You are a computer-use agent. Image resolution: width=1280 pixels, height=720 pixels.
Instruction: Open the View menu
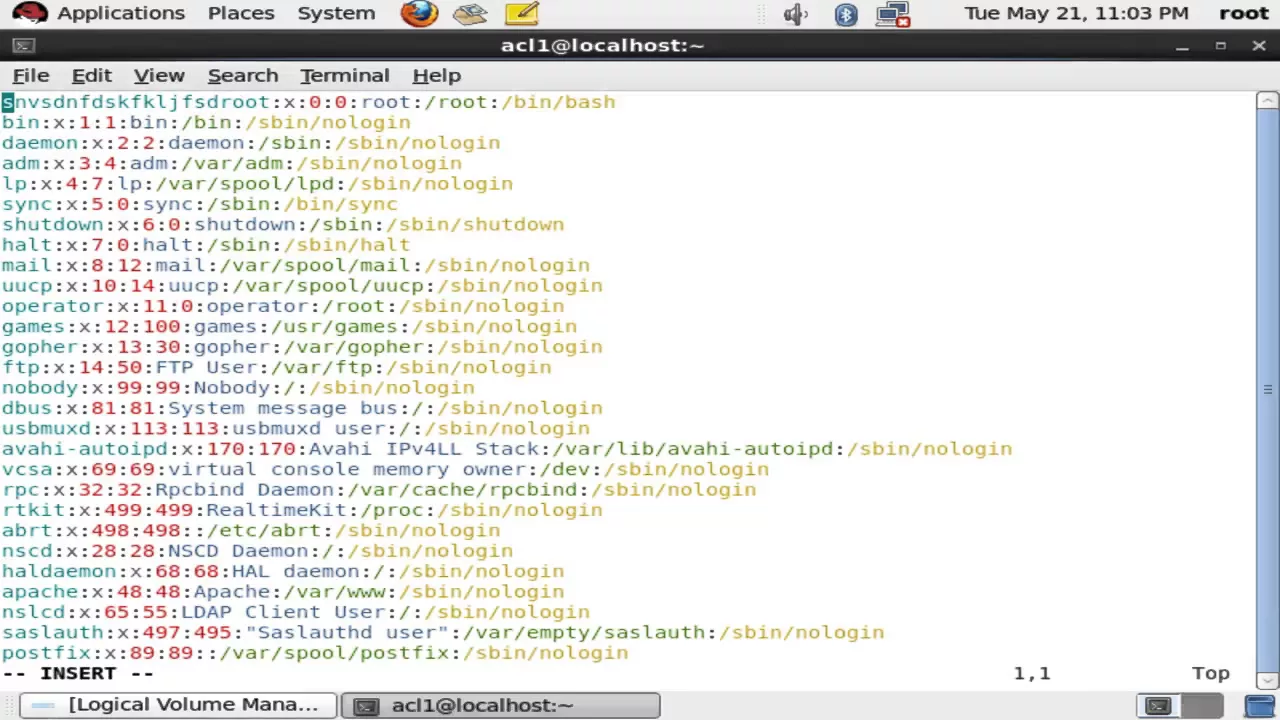[159, 75]
